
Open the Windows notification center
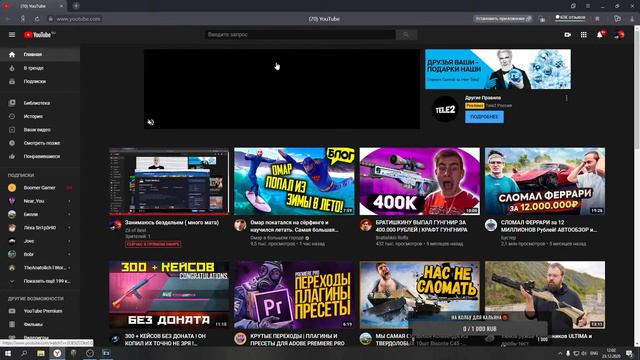point(629,353)
